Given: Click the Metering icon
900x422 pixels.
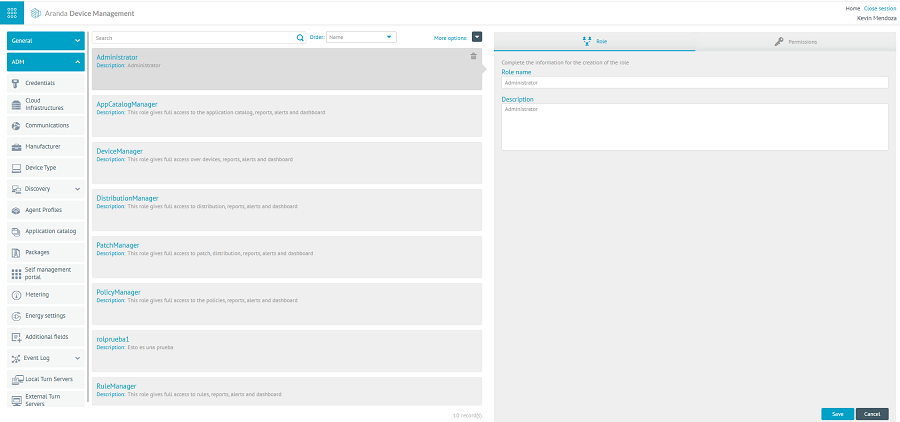Looking at the screenshot, I should point(16,295).
